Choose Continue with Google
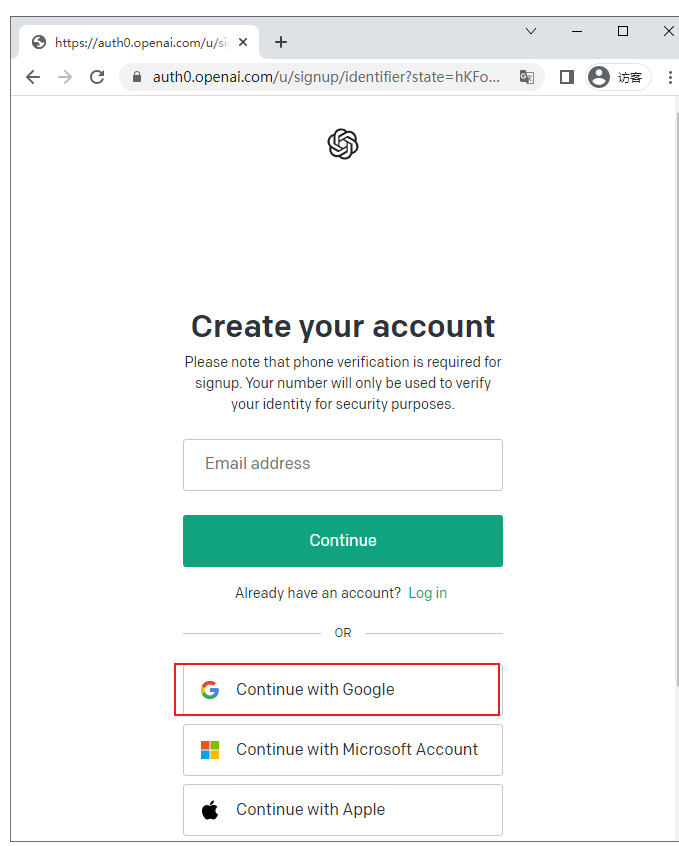This screenshot has width=679, height=846. pos(343,690)
